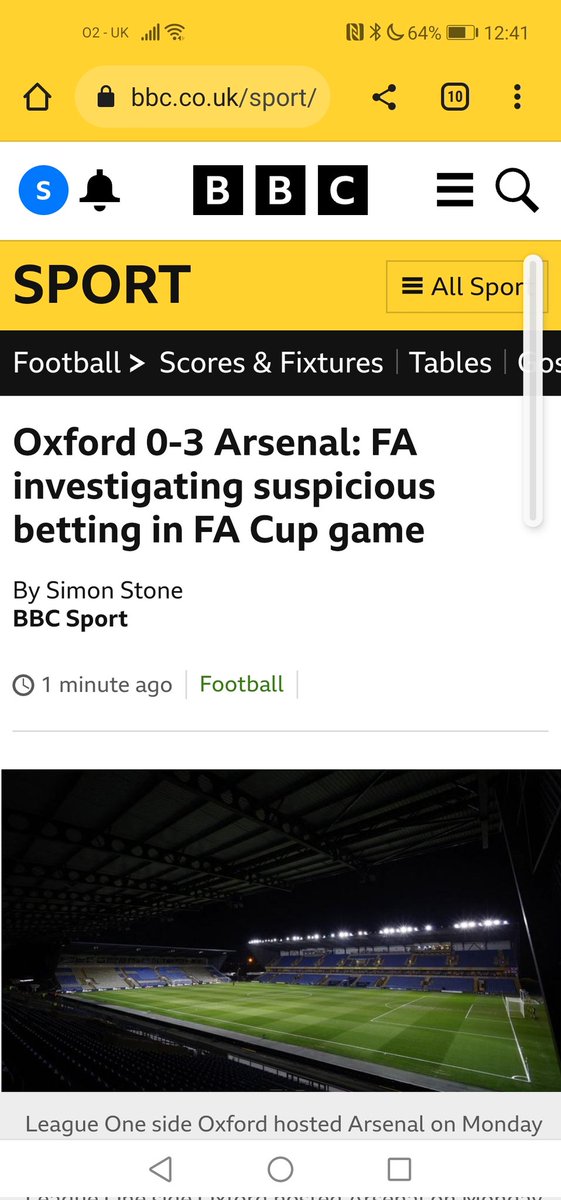Screen dimensions: 561x1200
Task: Tap the bbc.co.uk/sport address bar
Action: click(x=203, y=97)
